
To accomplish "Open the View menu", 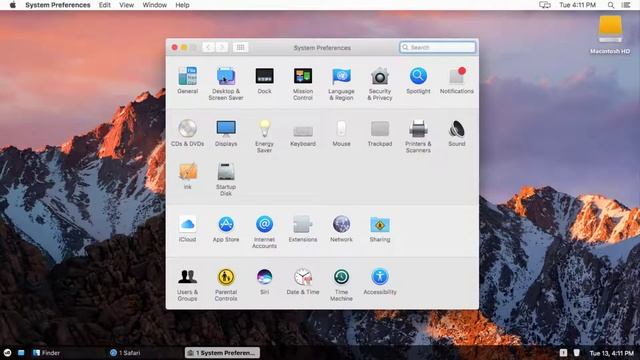I will click(127, 5).
